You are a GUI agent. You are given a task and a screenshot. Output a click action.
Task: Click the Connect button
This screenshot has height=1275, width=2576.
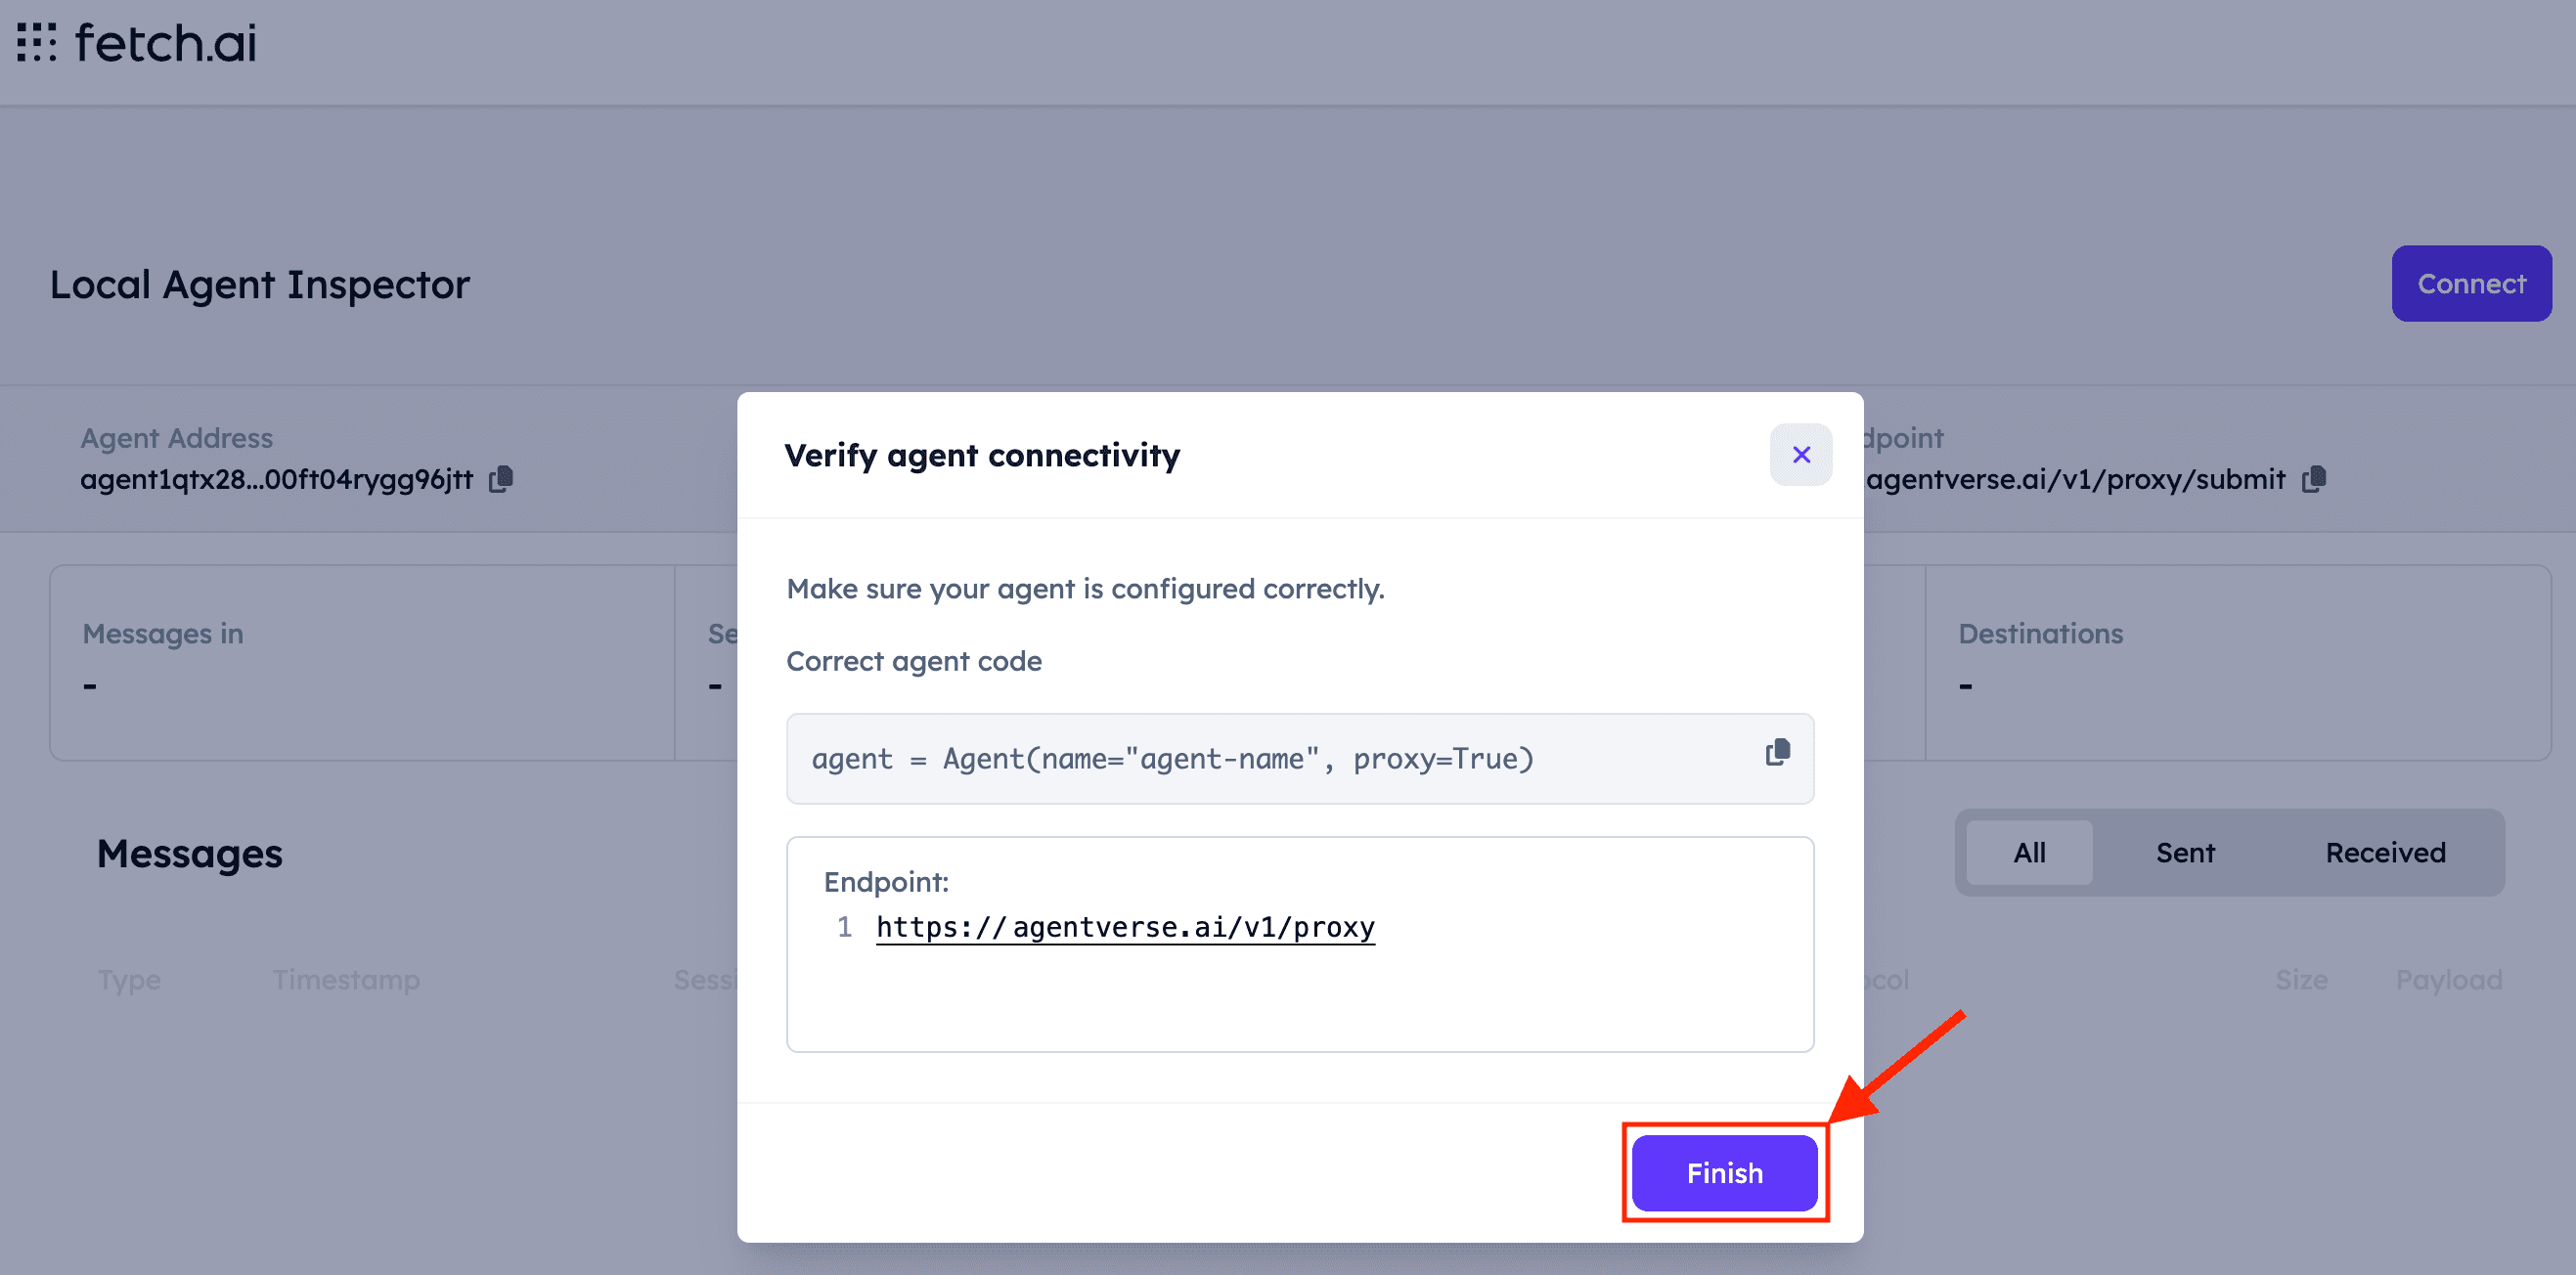coord(2470,284)
